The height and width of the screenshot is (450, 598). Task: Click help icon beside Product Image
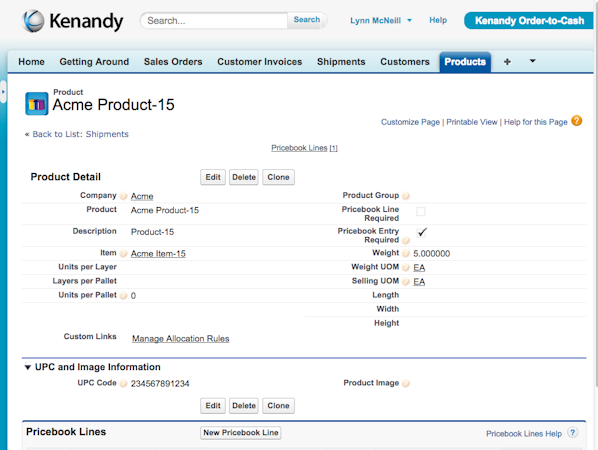coord(406,383)
